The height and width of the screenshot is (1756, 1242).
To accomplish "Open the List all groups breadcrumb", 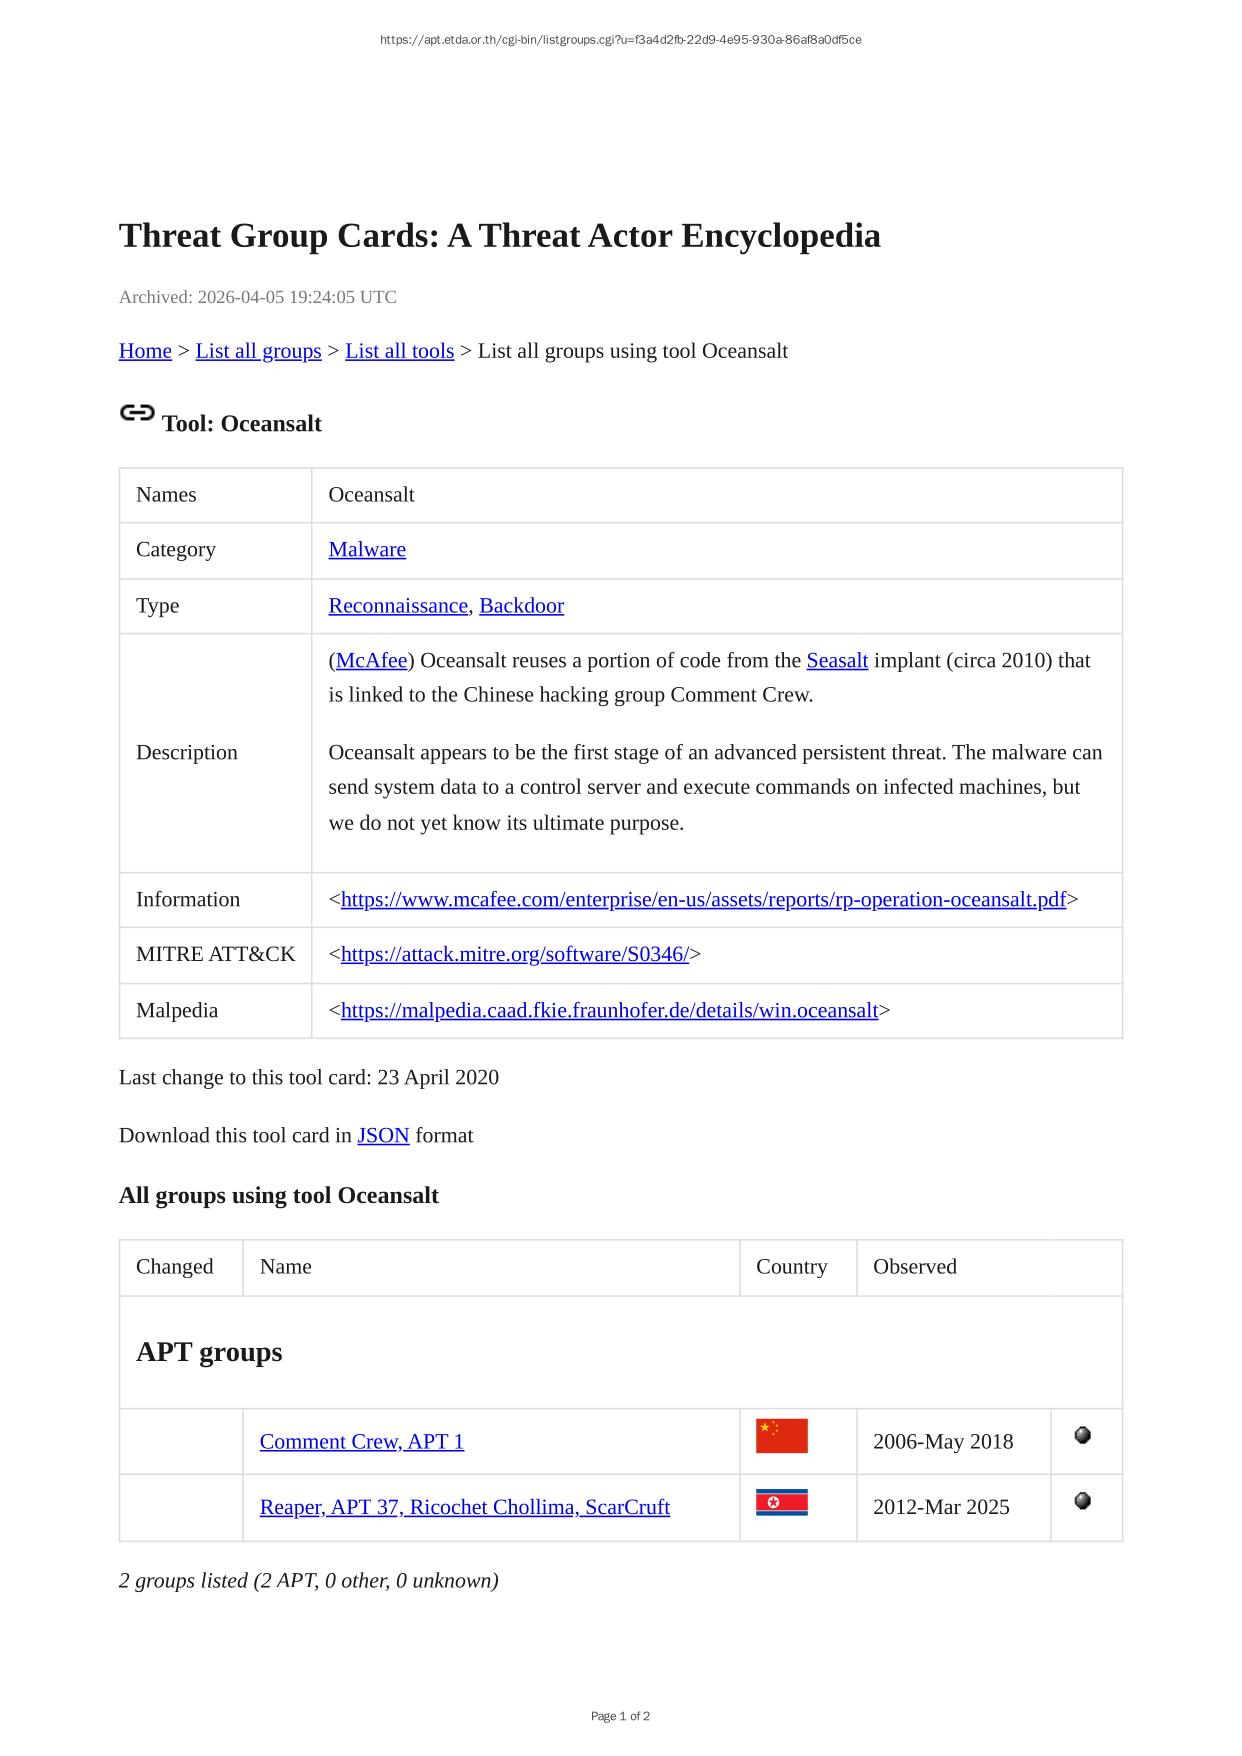I will point(258,351).
